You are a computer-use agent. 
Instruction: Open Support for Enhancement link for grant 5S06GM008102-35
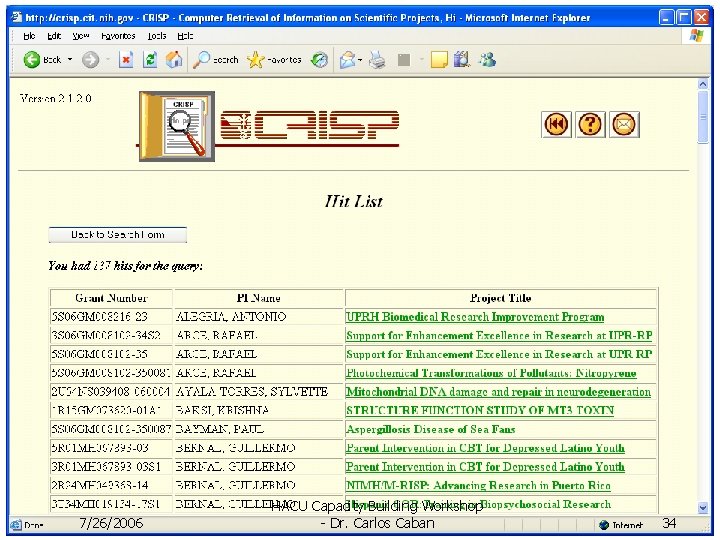[x=499, y=354]
